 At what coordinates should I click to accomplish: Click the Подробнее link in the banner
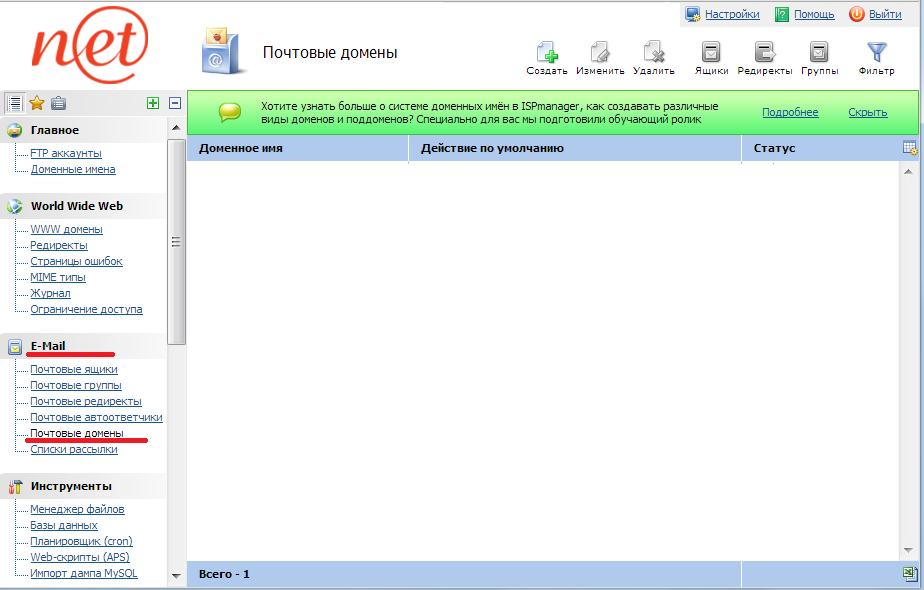(790, 112)
